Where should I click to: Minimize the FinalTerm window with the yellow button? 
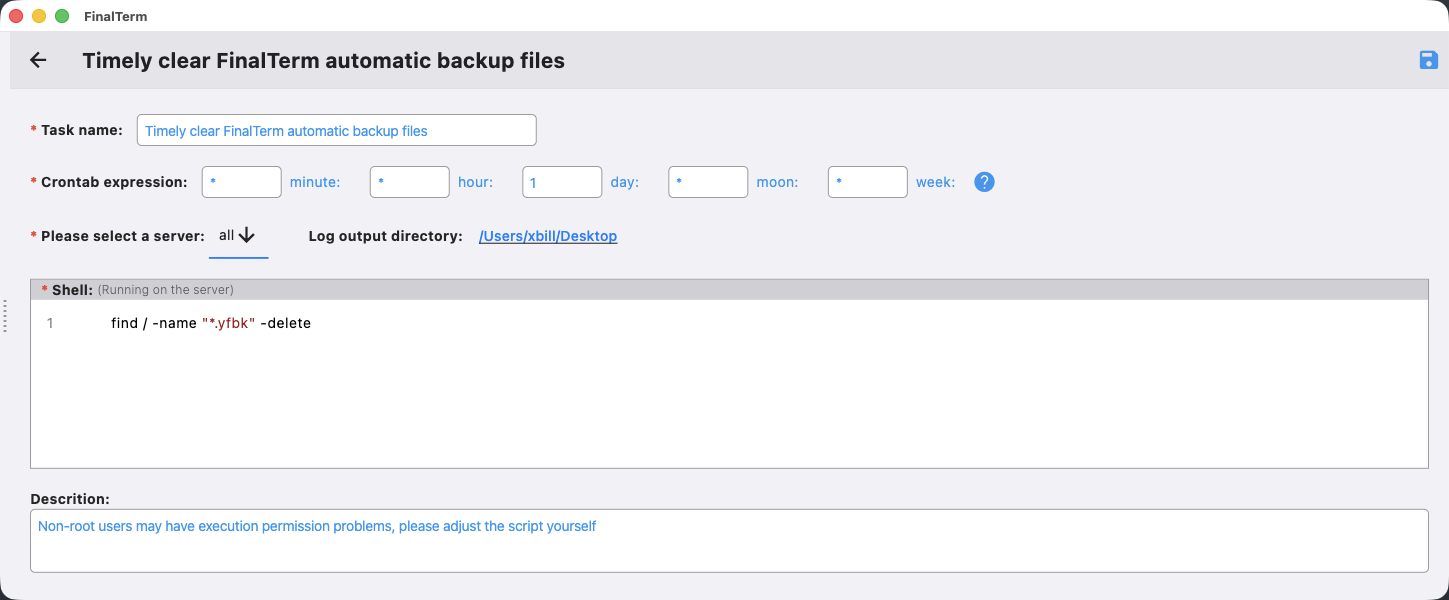click(39, 16)
